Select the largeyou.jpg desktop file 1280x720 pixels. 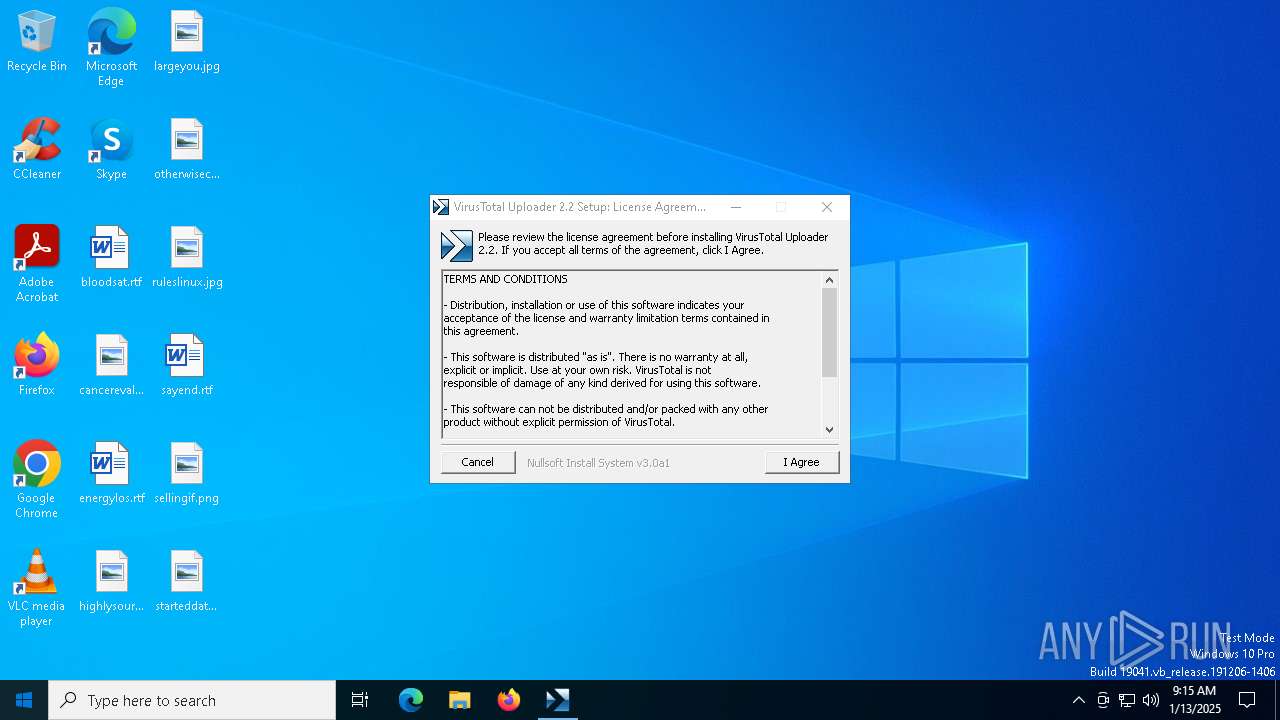[187, 42]
